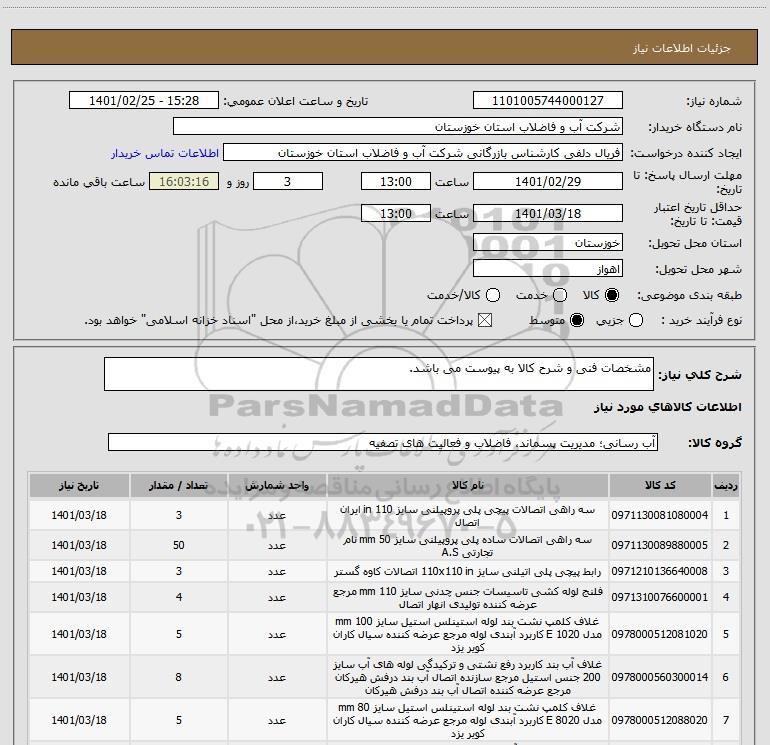Click the announcement date field 1401/02/25 - 15:28
Image resolution: width=770 pixels, height=745 pixels.
(x=144, y=101)
